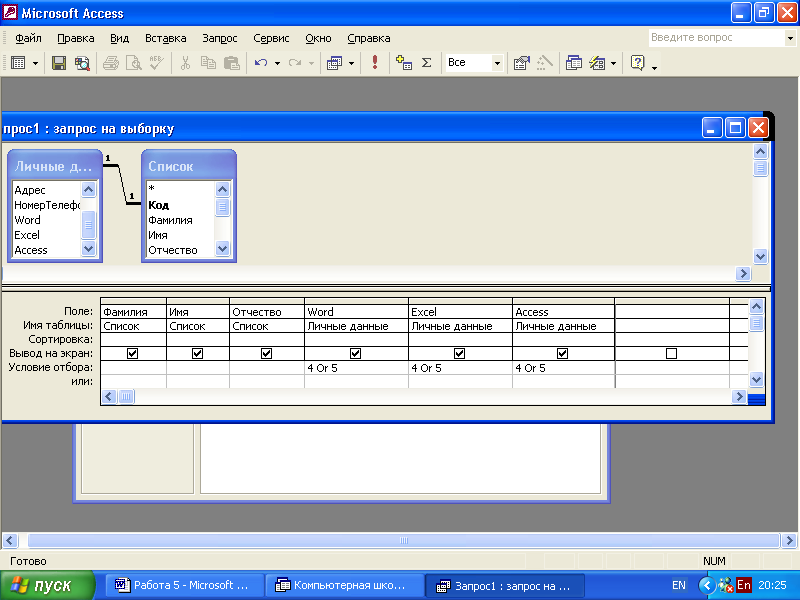Click the Copy icon
Screen dimensions: 800x600
[208, 63]
